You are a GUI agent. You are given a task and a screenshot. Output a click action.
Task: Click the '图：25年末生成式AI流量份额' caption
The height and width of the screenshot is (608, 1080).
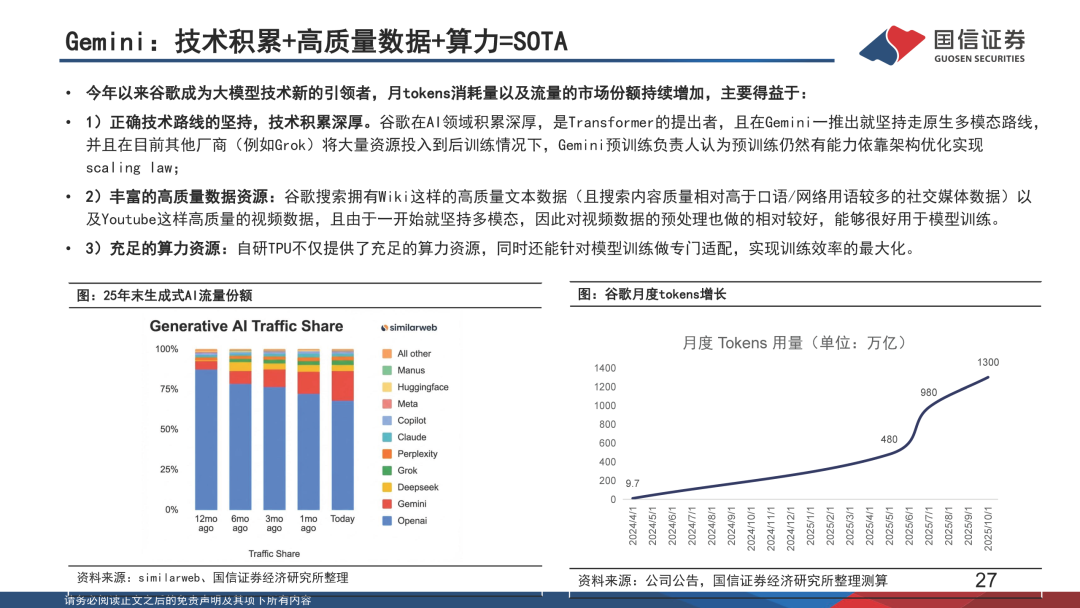click(165, 296)
